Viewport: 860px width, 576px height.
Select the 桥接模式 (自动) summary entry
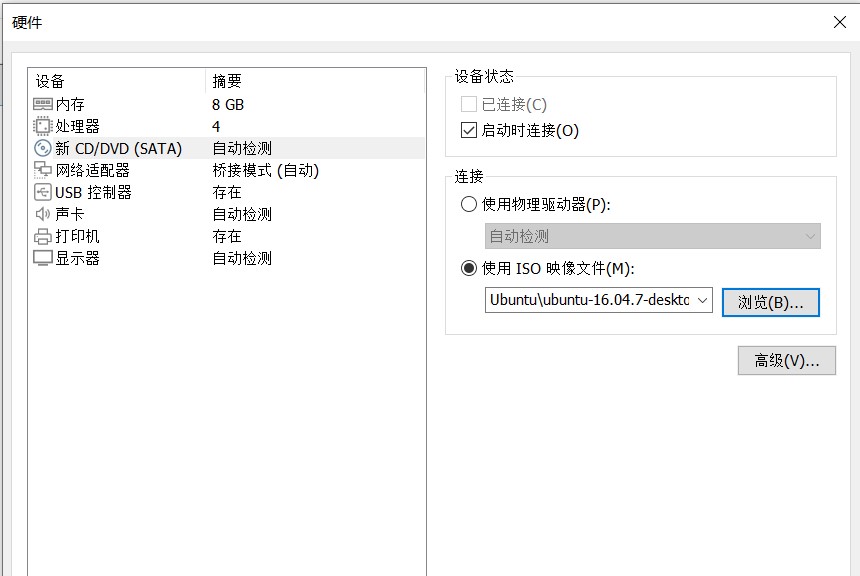pyautogui.click(x=265, y=171)
